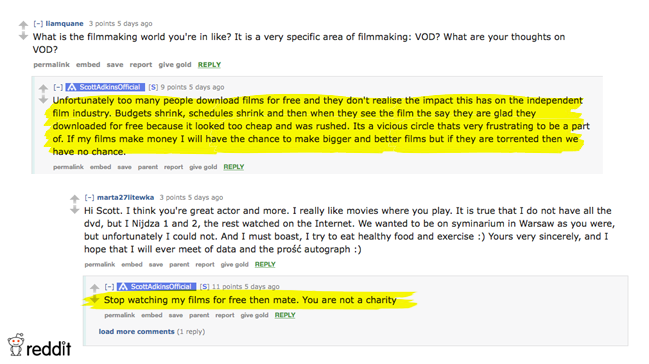The height and width of the screenshot is (364, 649).
Task: Open marta27litewka's user profile
Action: pos(125,198)
